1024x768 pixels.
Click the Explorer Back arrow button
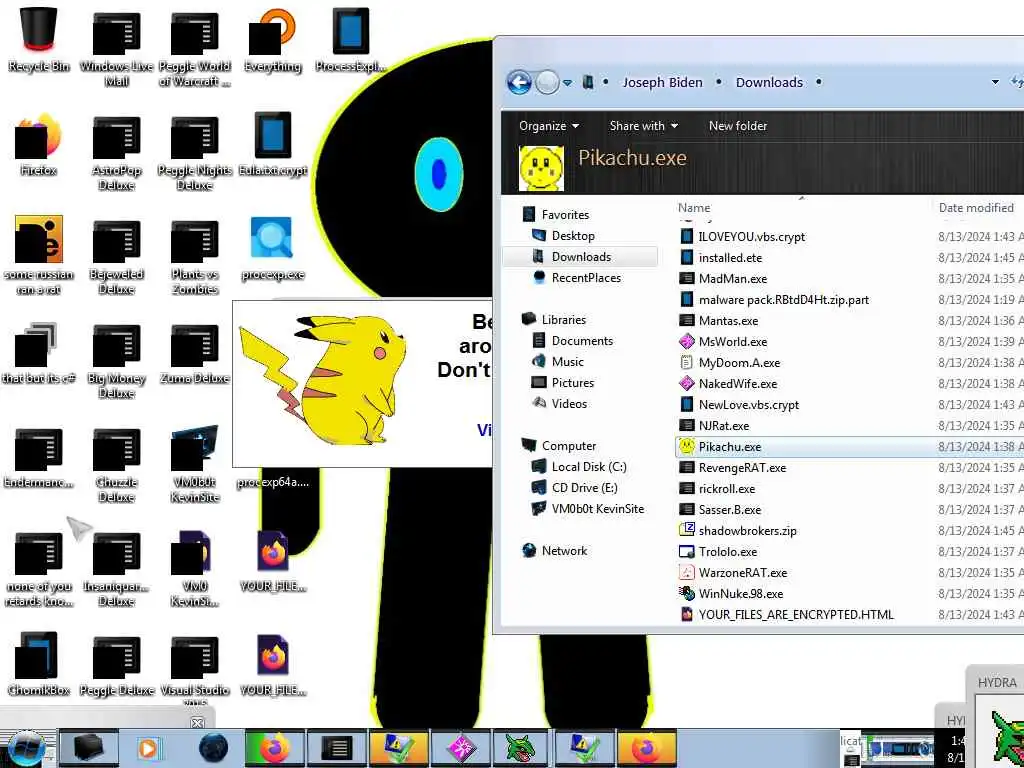519,83
